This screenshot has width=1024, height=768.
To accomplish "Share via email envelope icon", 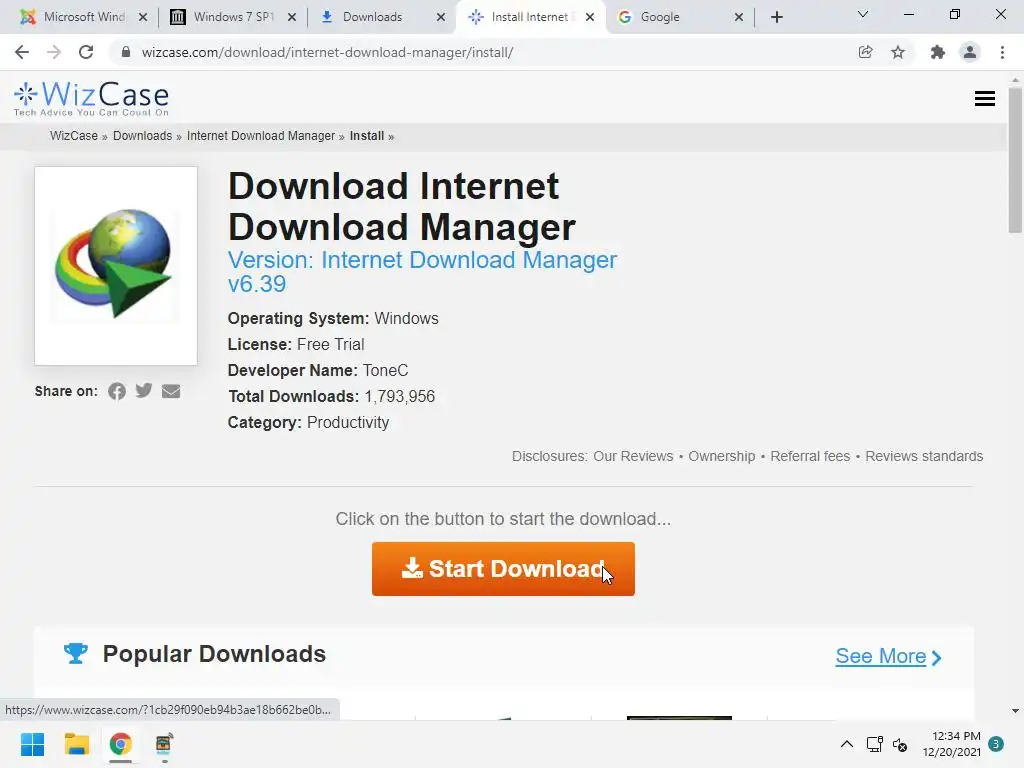I will [x=171, y=391].
